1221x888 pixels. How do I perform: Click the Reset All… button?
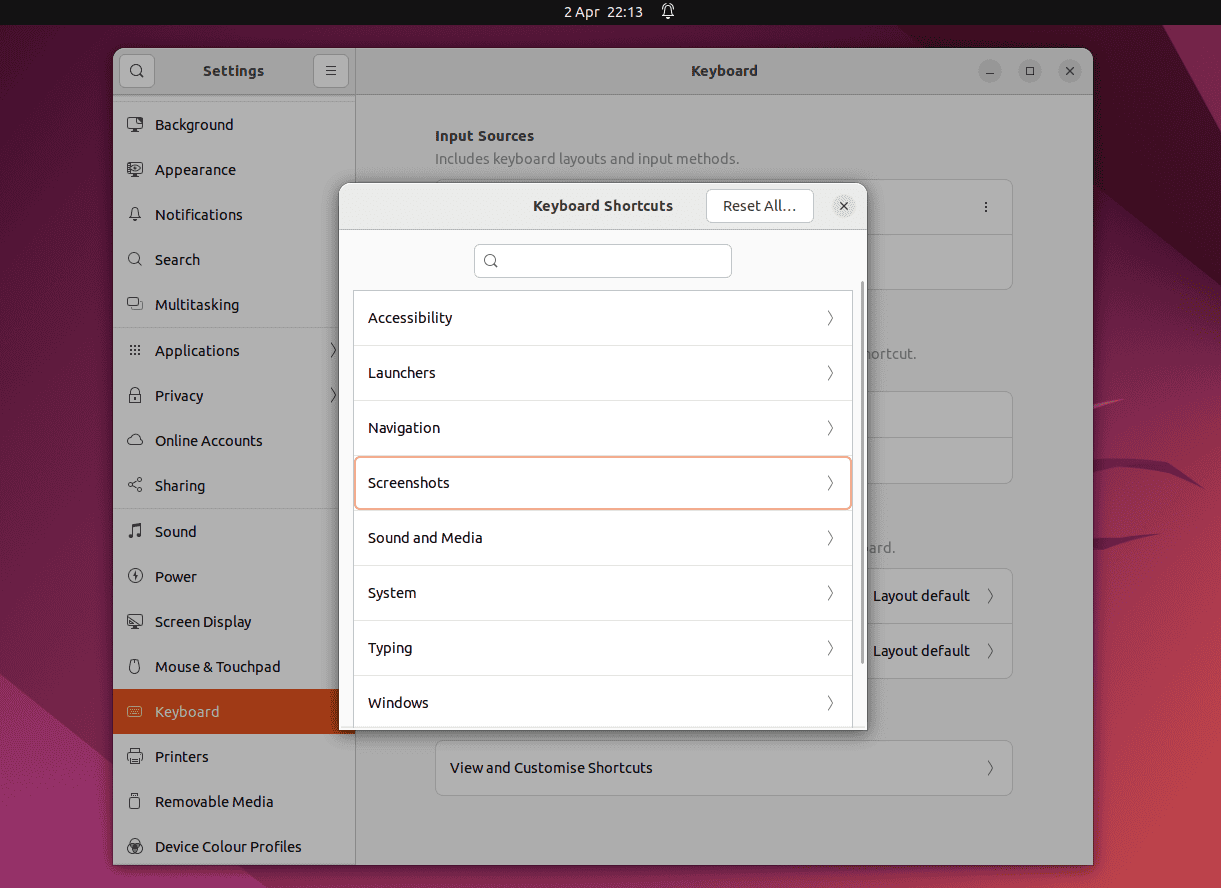coord(760,206)
